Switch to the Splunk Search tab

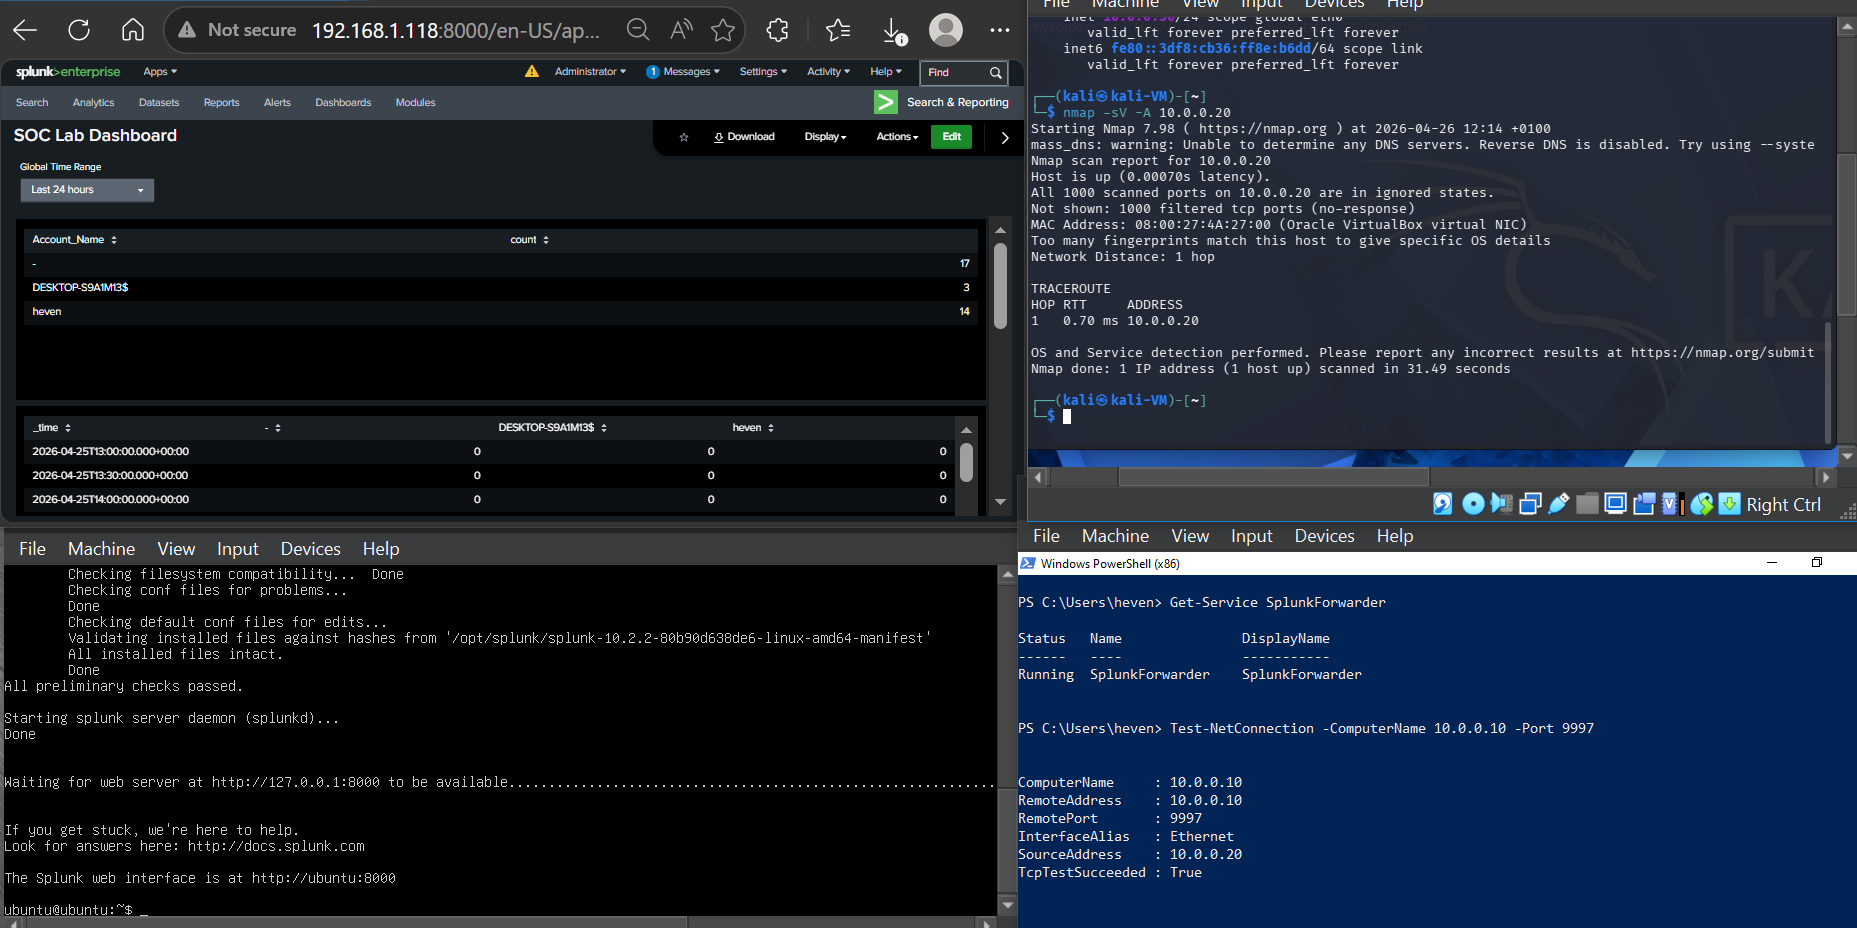[x=32, y=103]
